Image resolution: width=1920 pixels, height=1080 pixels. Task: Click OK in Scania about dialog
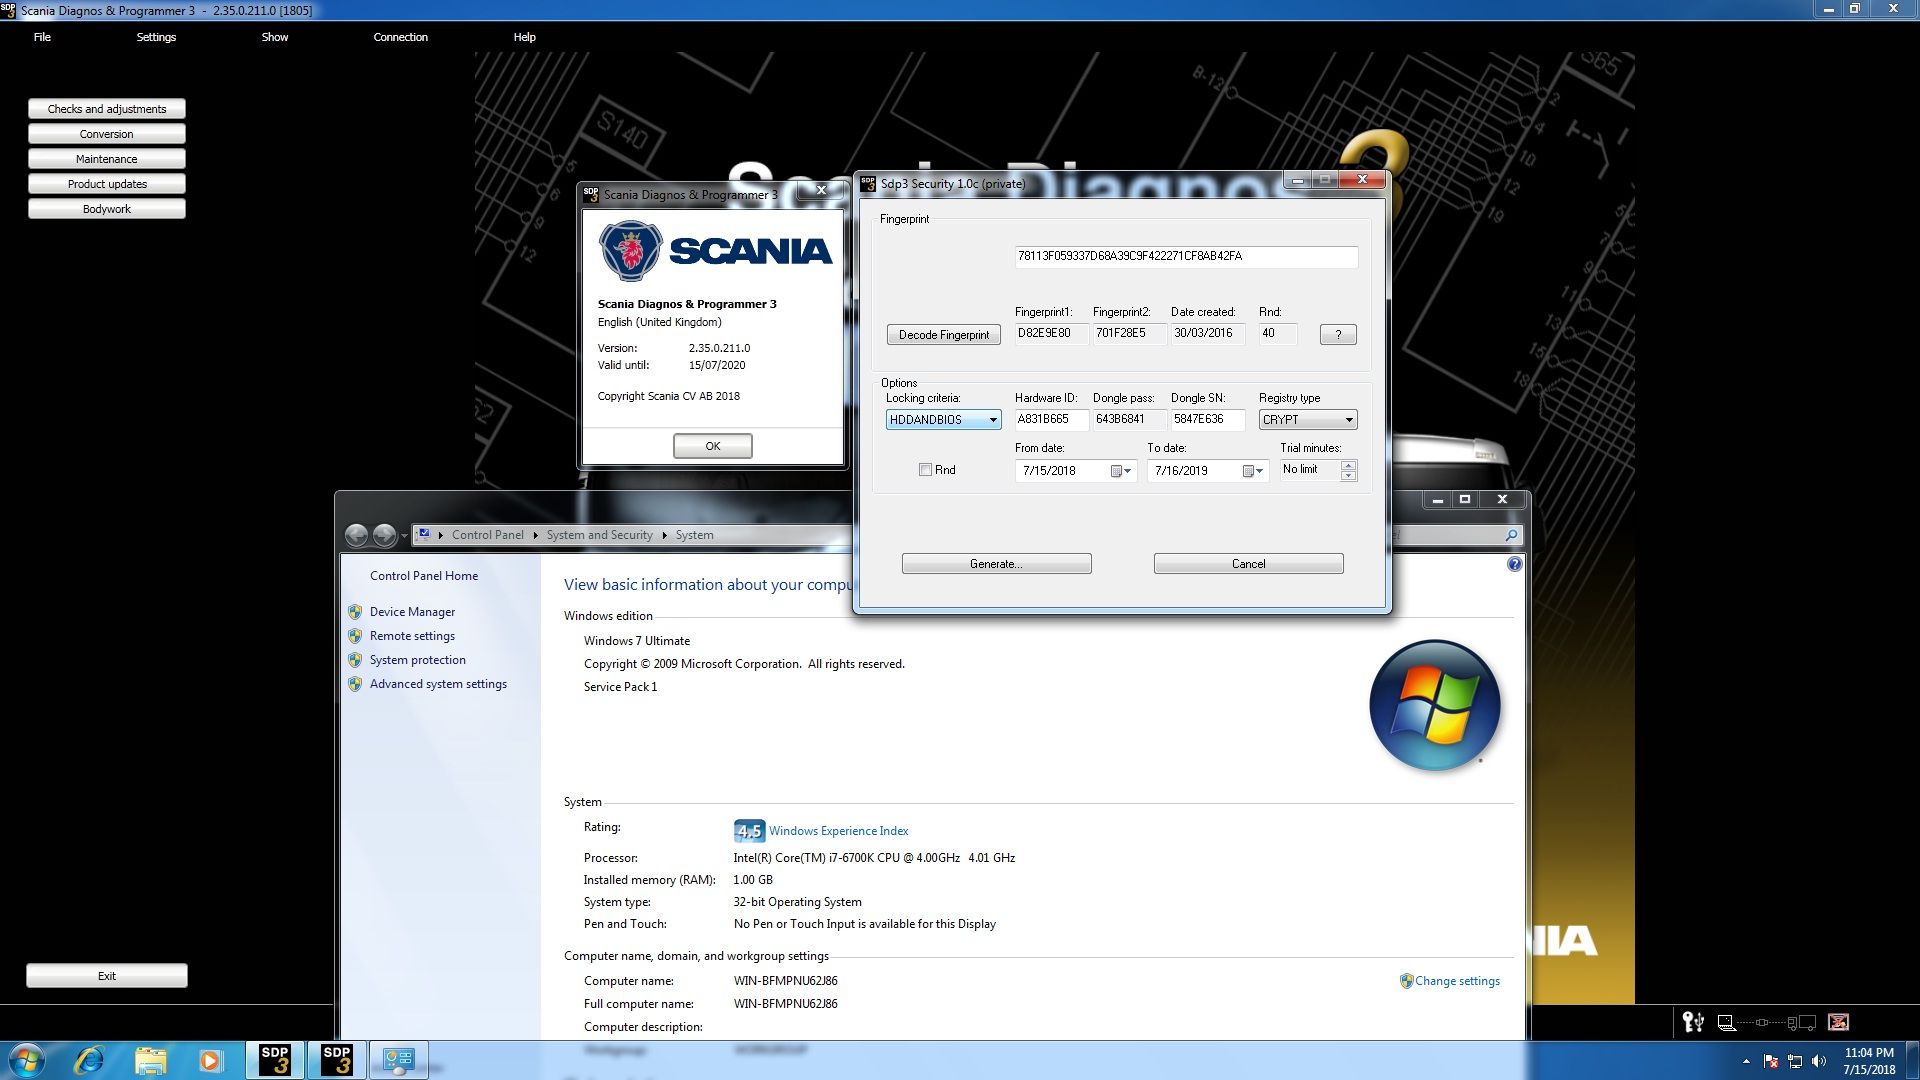713,446
